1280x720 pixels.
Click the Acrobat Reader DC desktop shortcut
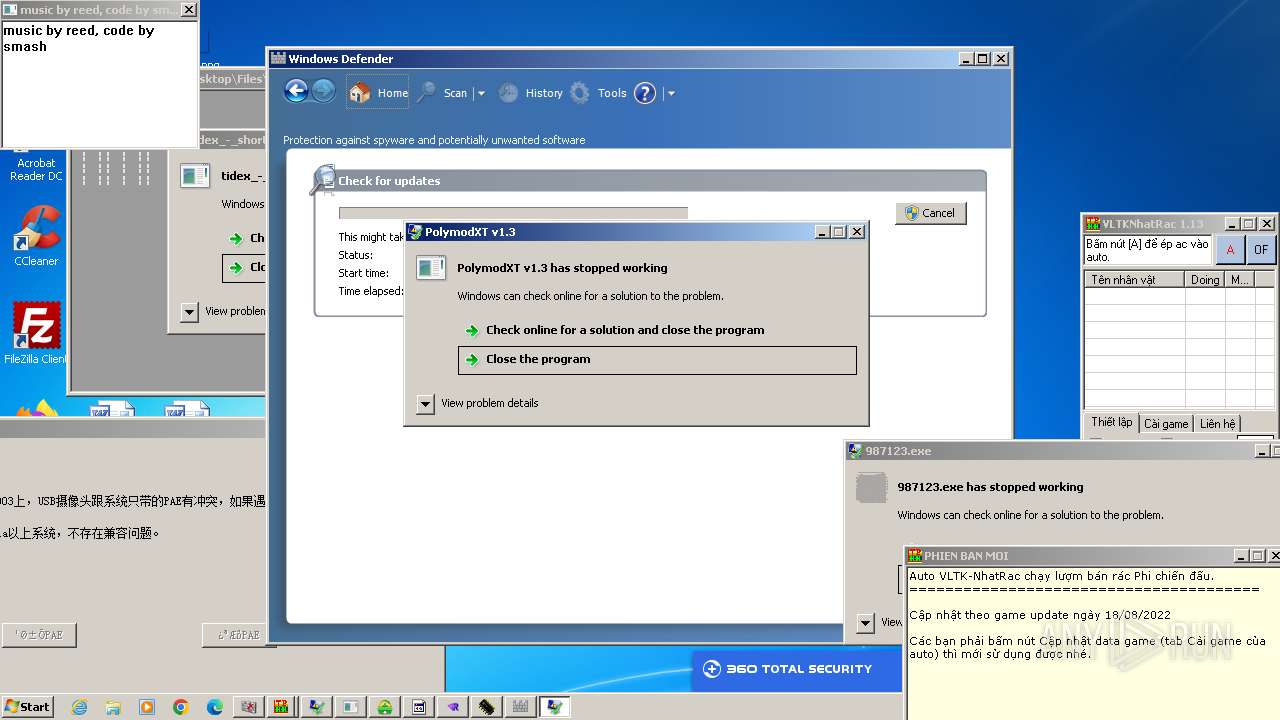36,169
